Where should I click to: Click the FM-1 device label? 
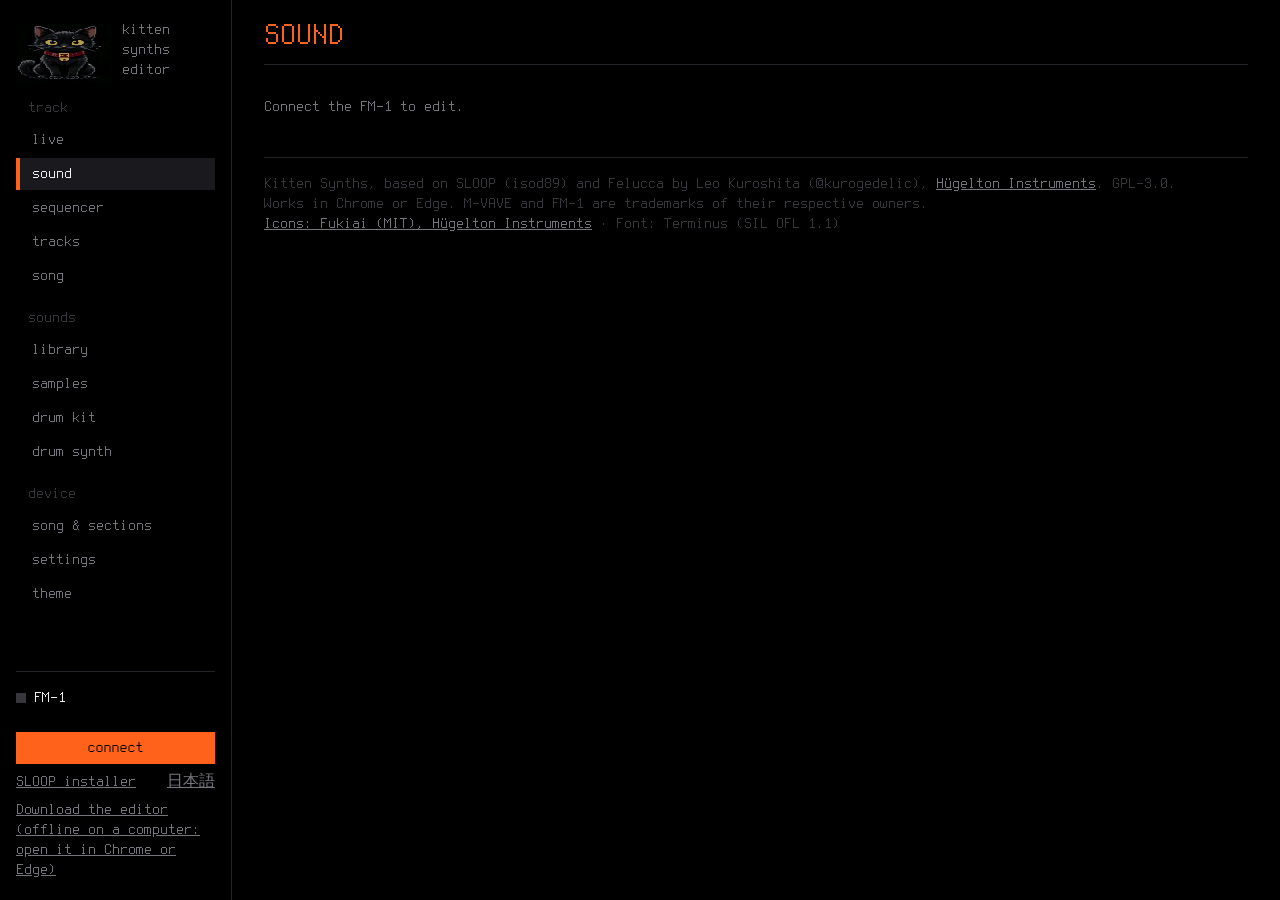50,698
